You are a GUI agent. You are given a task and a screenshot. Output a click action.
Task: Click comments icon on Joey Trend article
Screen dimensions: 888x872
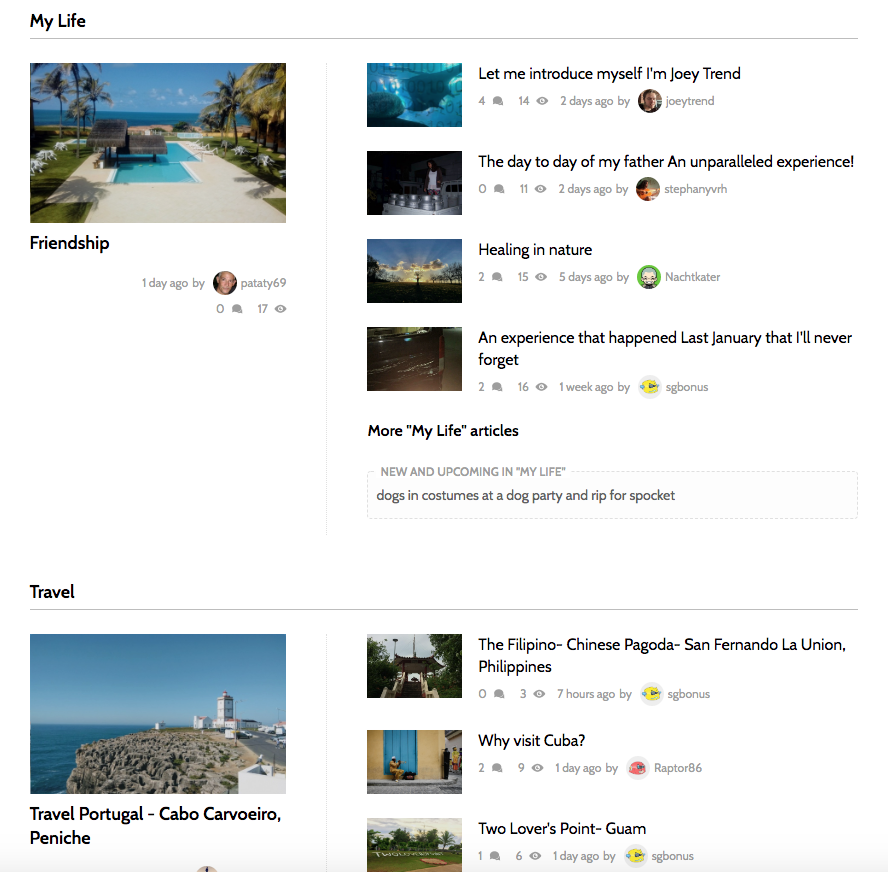(498, 101)
